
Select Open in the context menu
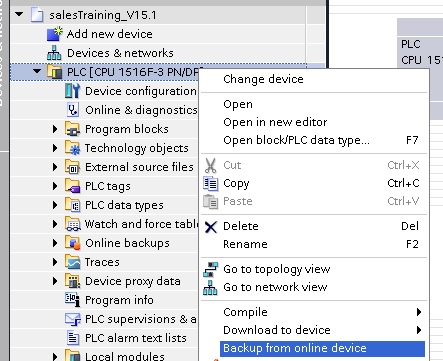coord(238,104)
